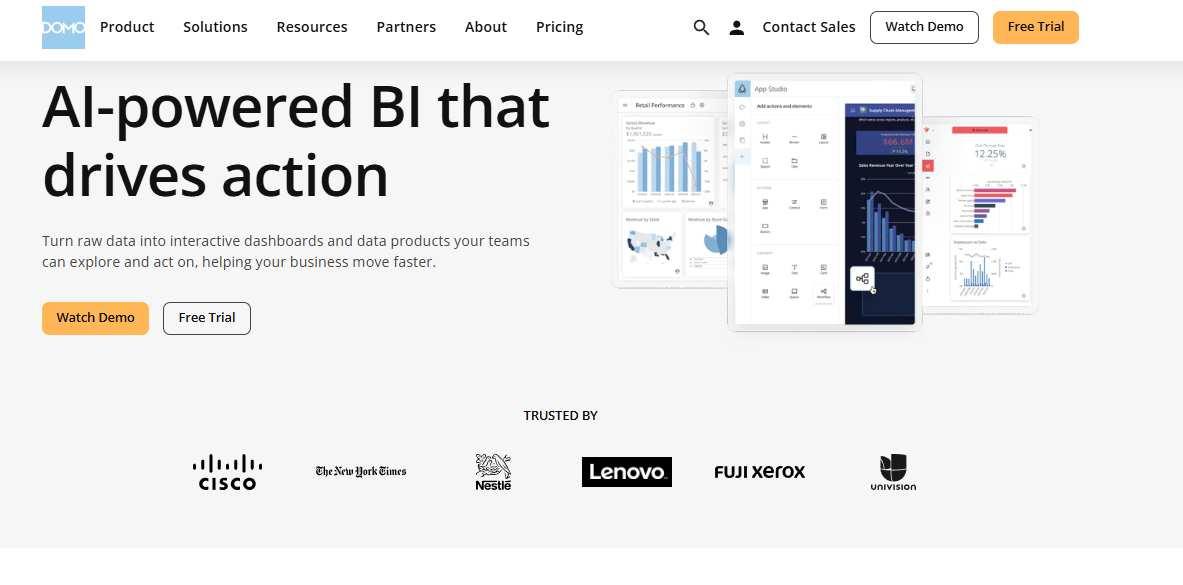Click the Fuji Xerox logo

pyautogui.click(x=760, y=472)
